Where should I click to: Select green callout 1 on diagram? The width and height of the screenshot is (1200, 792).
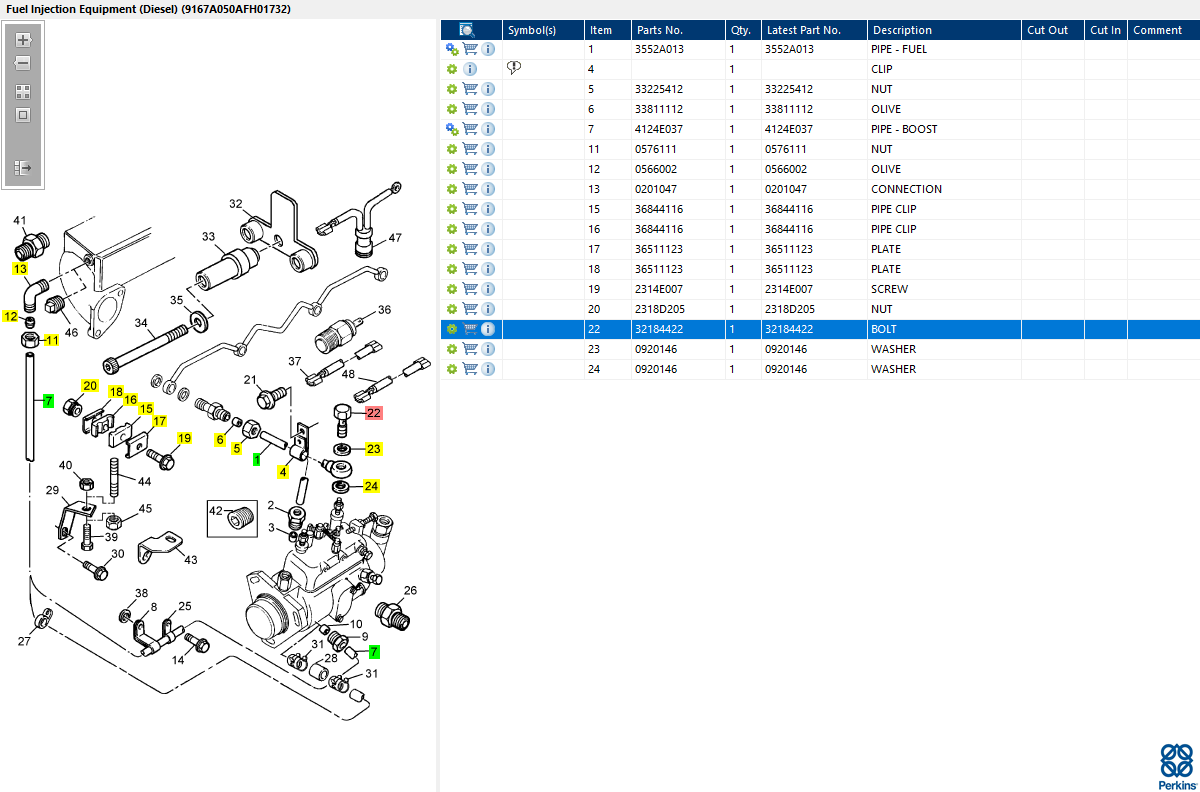point(257,460)
